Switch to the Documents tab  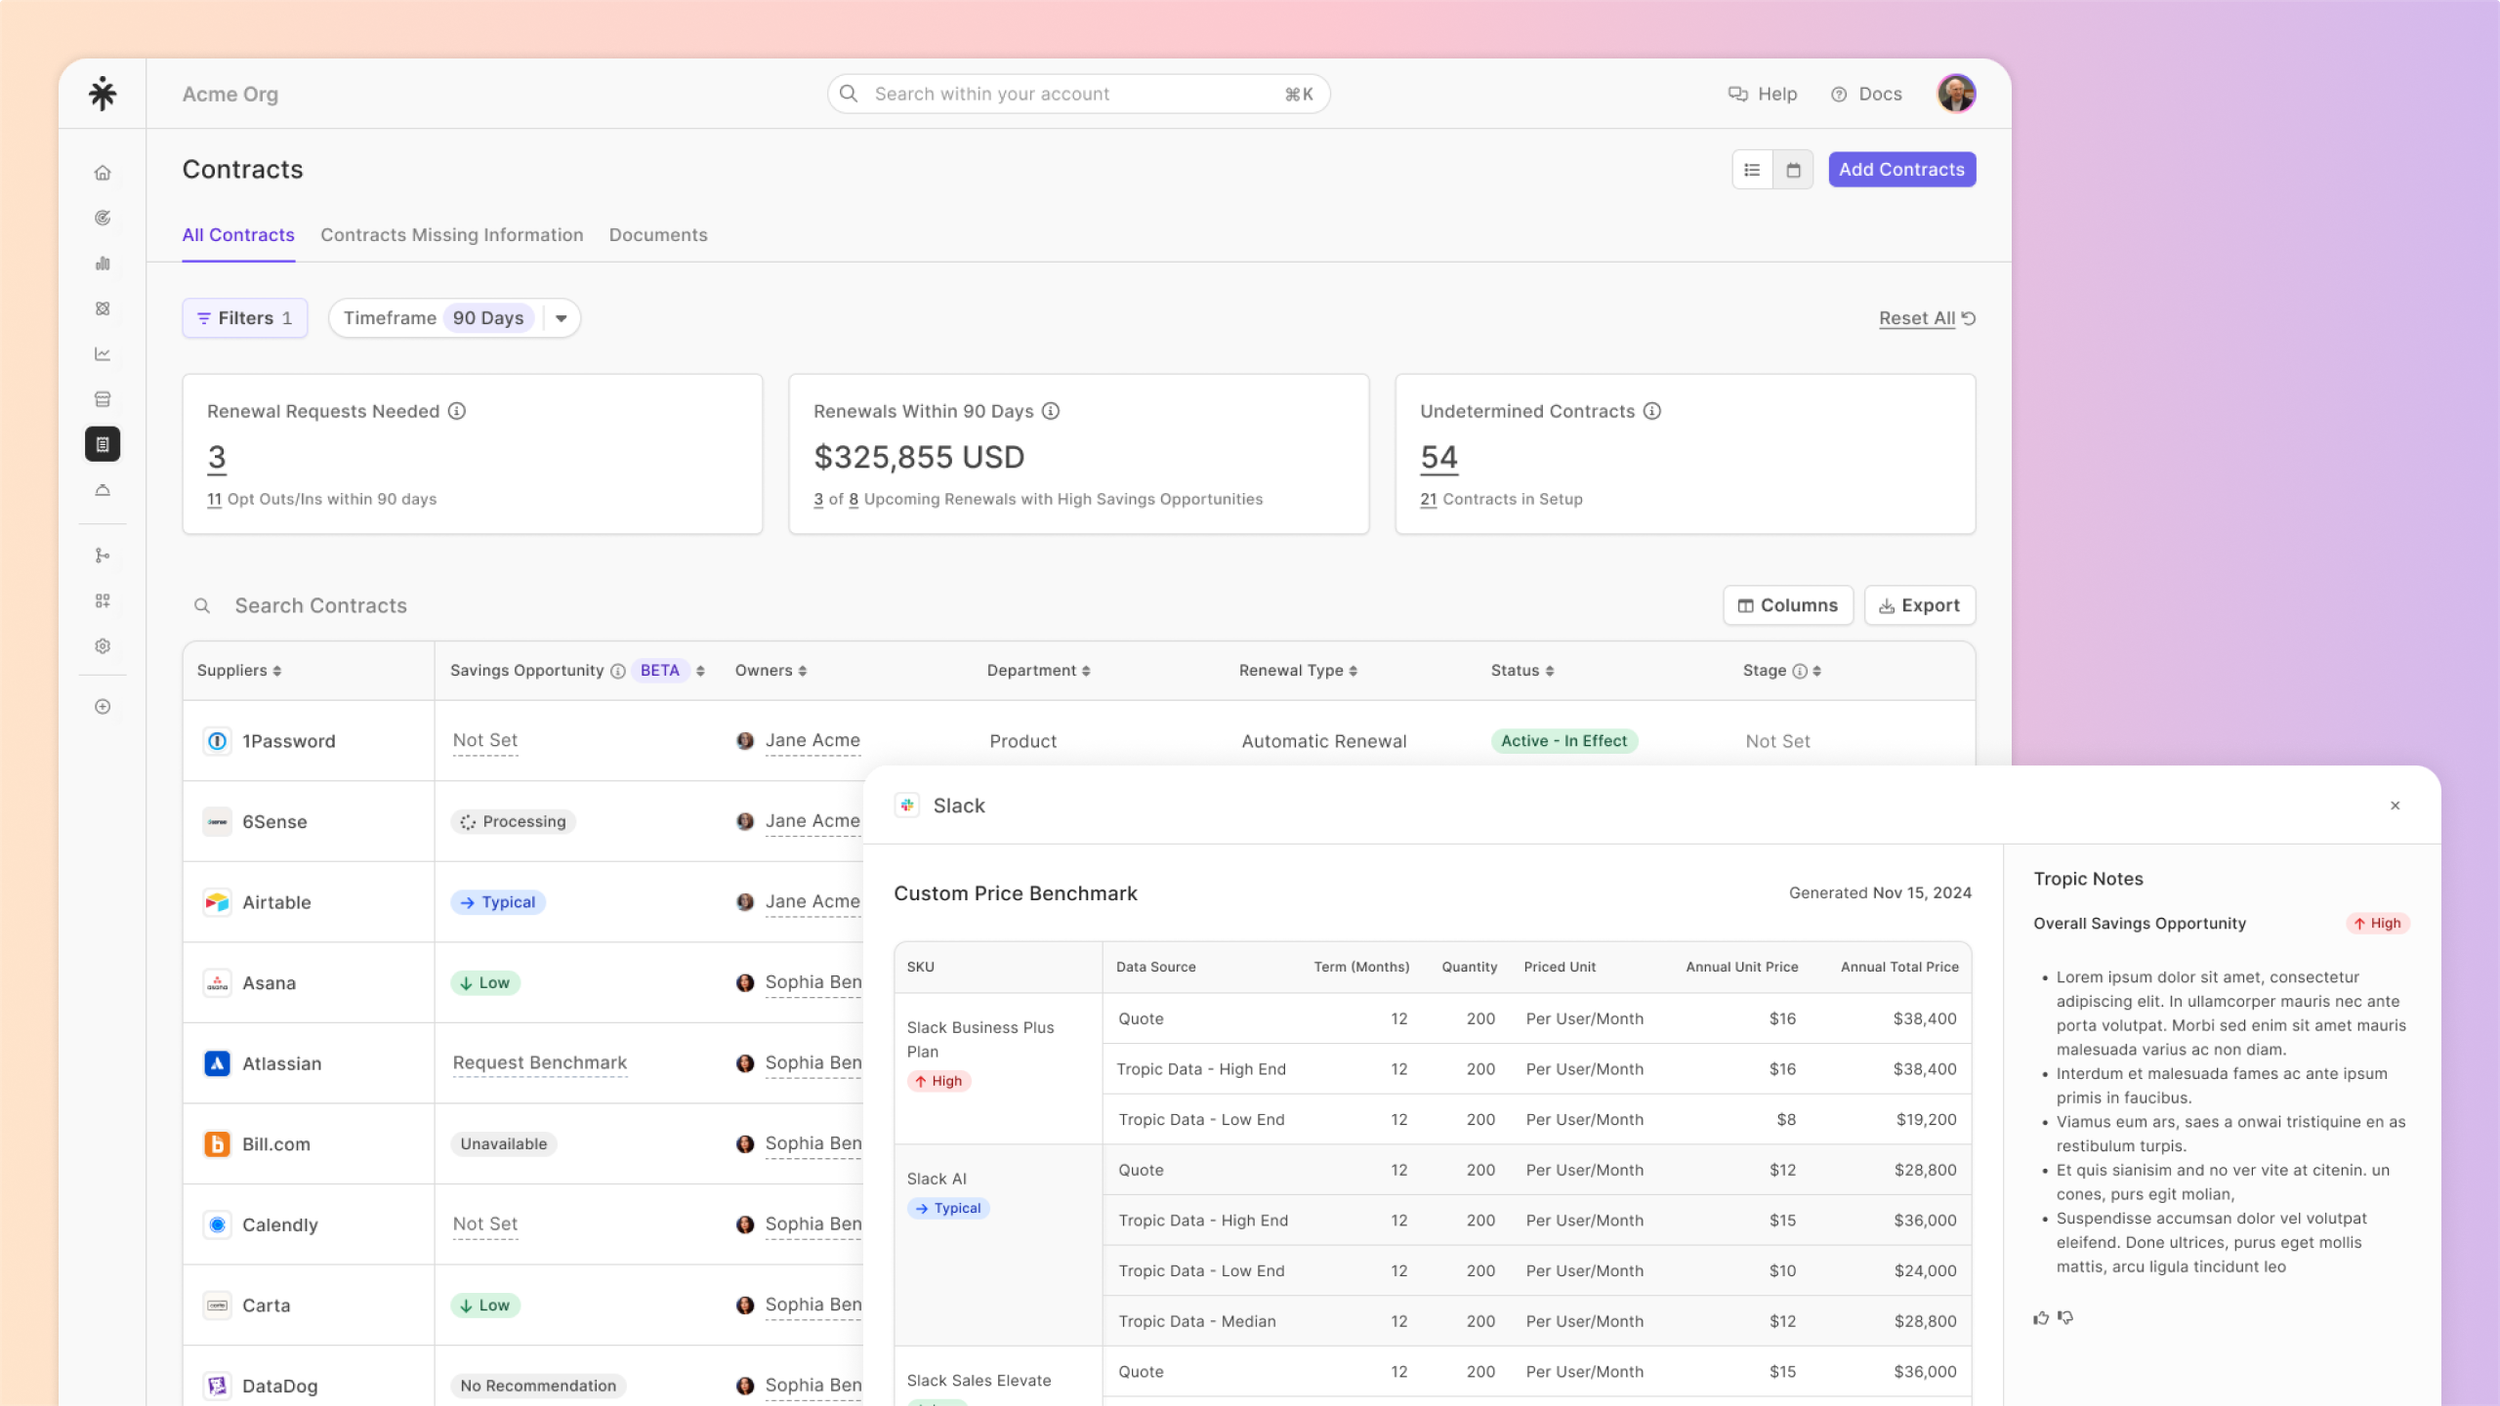coord(658,235)
